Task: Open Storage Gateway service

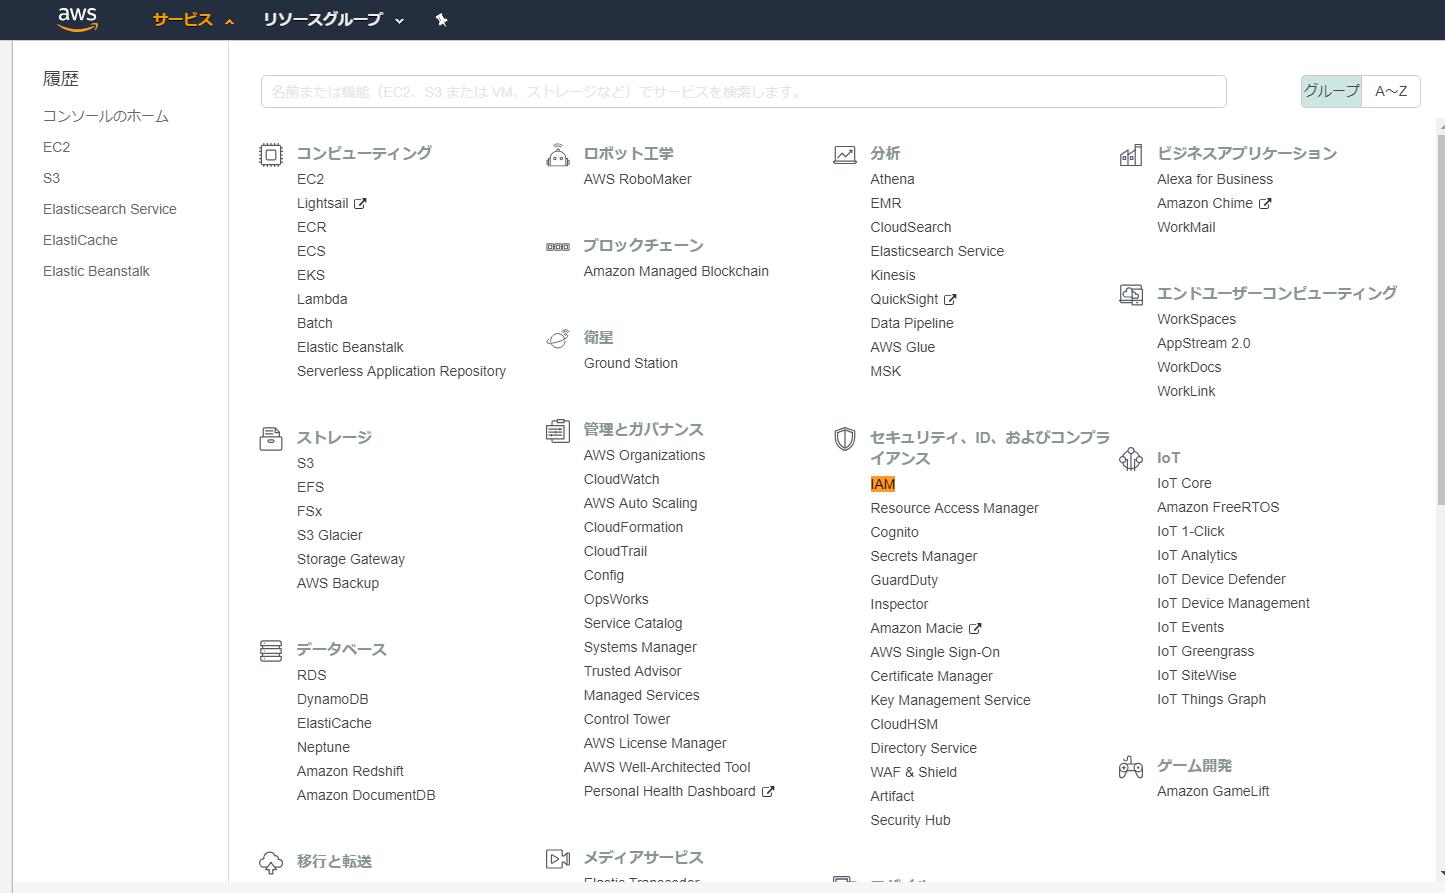Action: (351, 559)
